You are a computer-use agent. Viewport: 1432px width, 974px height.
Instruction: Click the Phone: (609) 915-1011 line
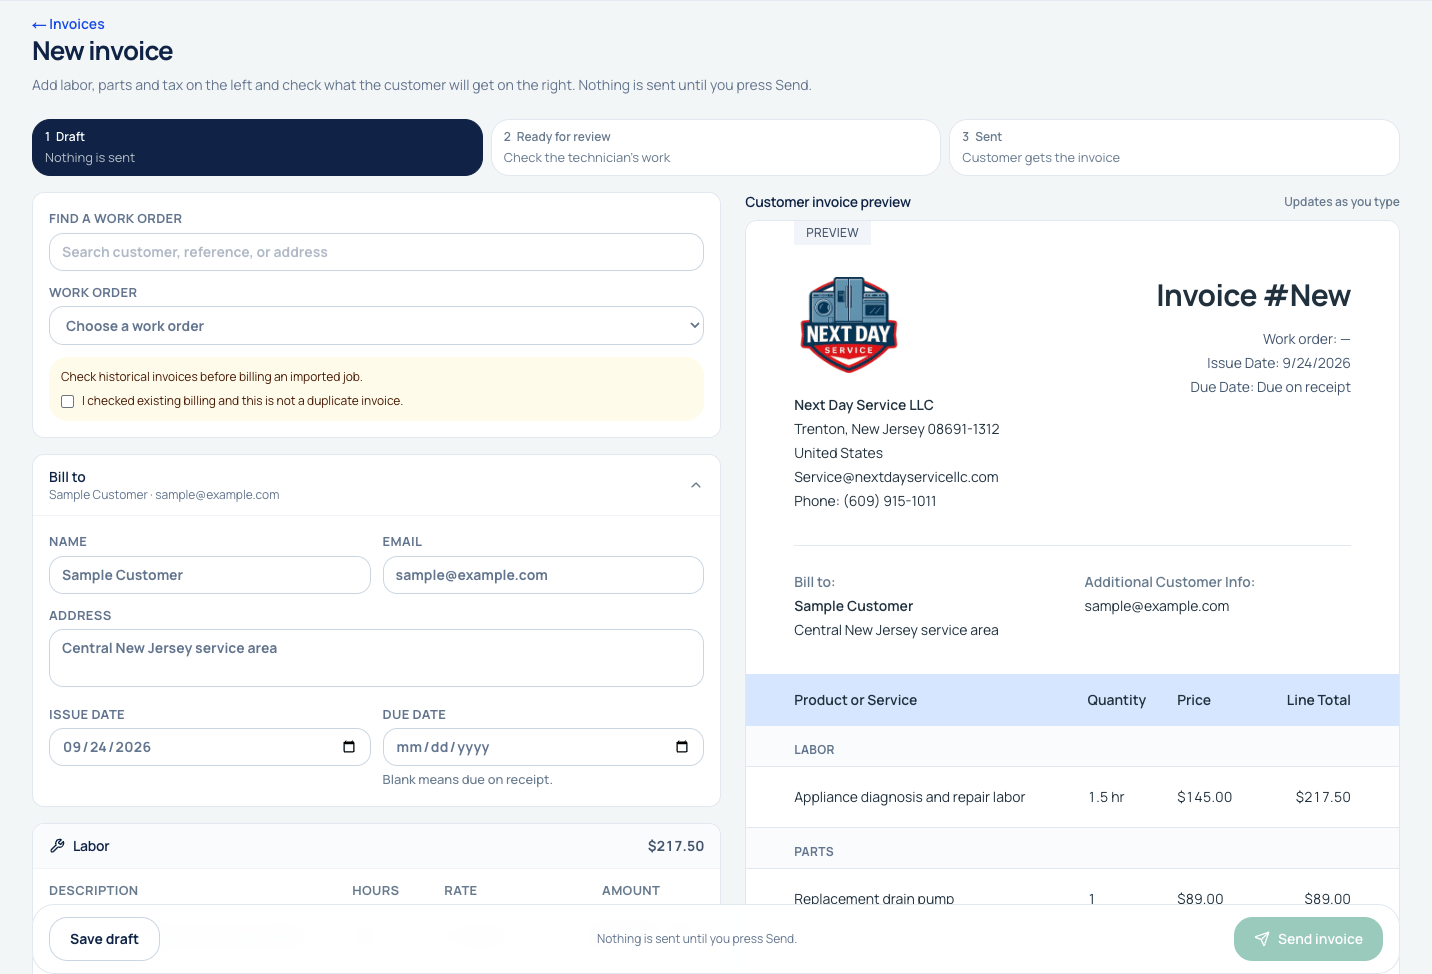pos(865,501)
